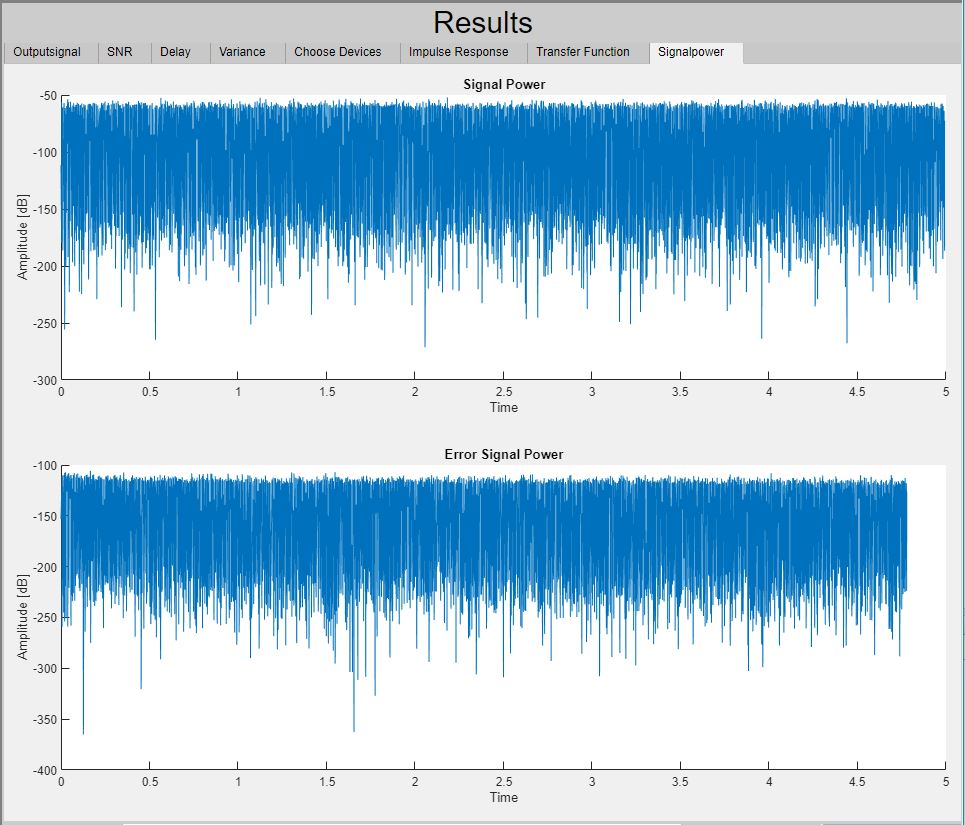The image size is (965, 825).
Task: View the Transfer Function tab
Action: point(583,52)
